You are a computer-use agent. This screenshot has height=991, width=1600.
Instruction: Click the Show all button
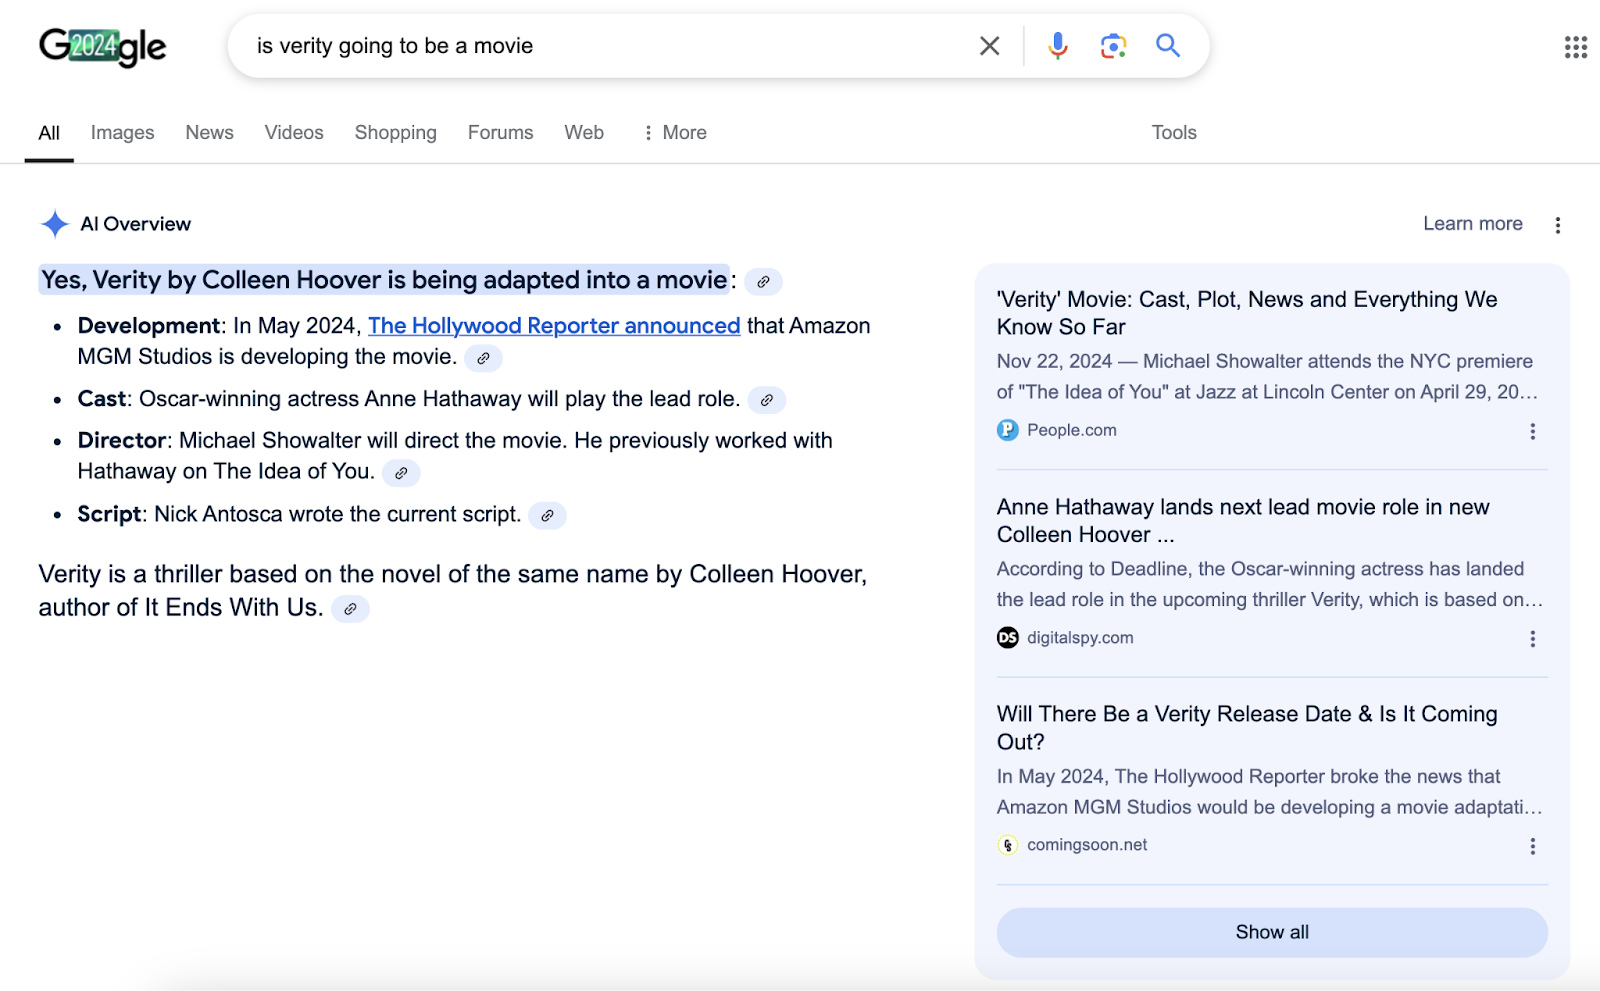point(1271,931)
